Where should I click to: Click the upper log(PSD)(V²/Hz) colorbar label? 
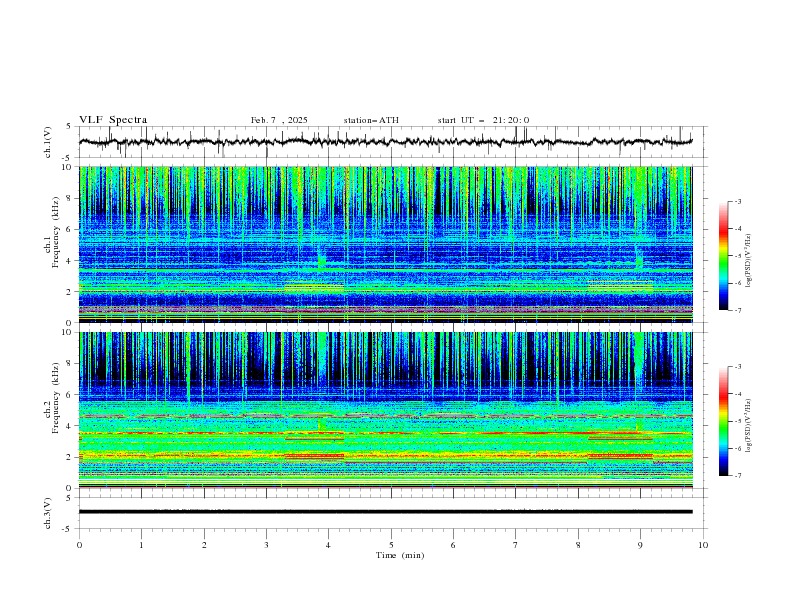(x=749, y=261)
